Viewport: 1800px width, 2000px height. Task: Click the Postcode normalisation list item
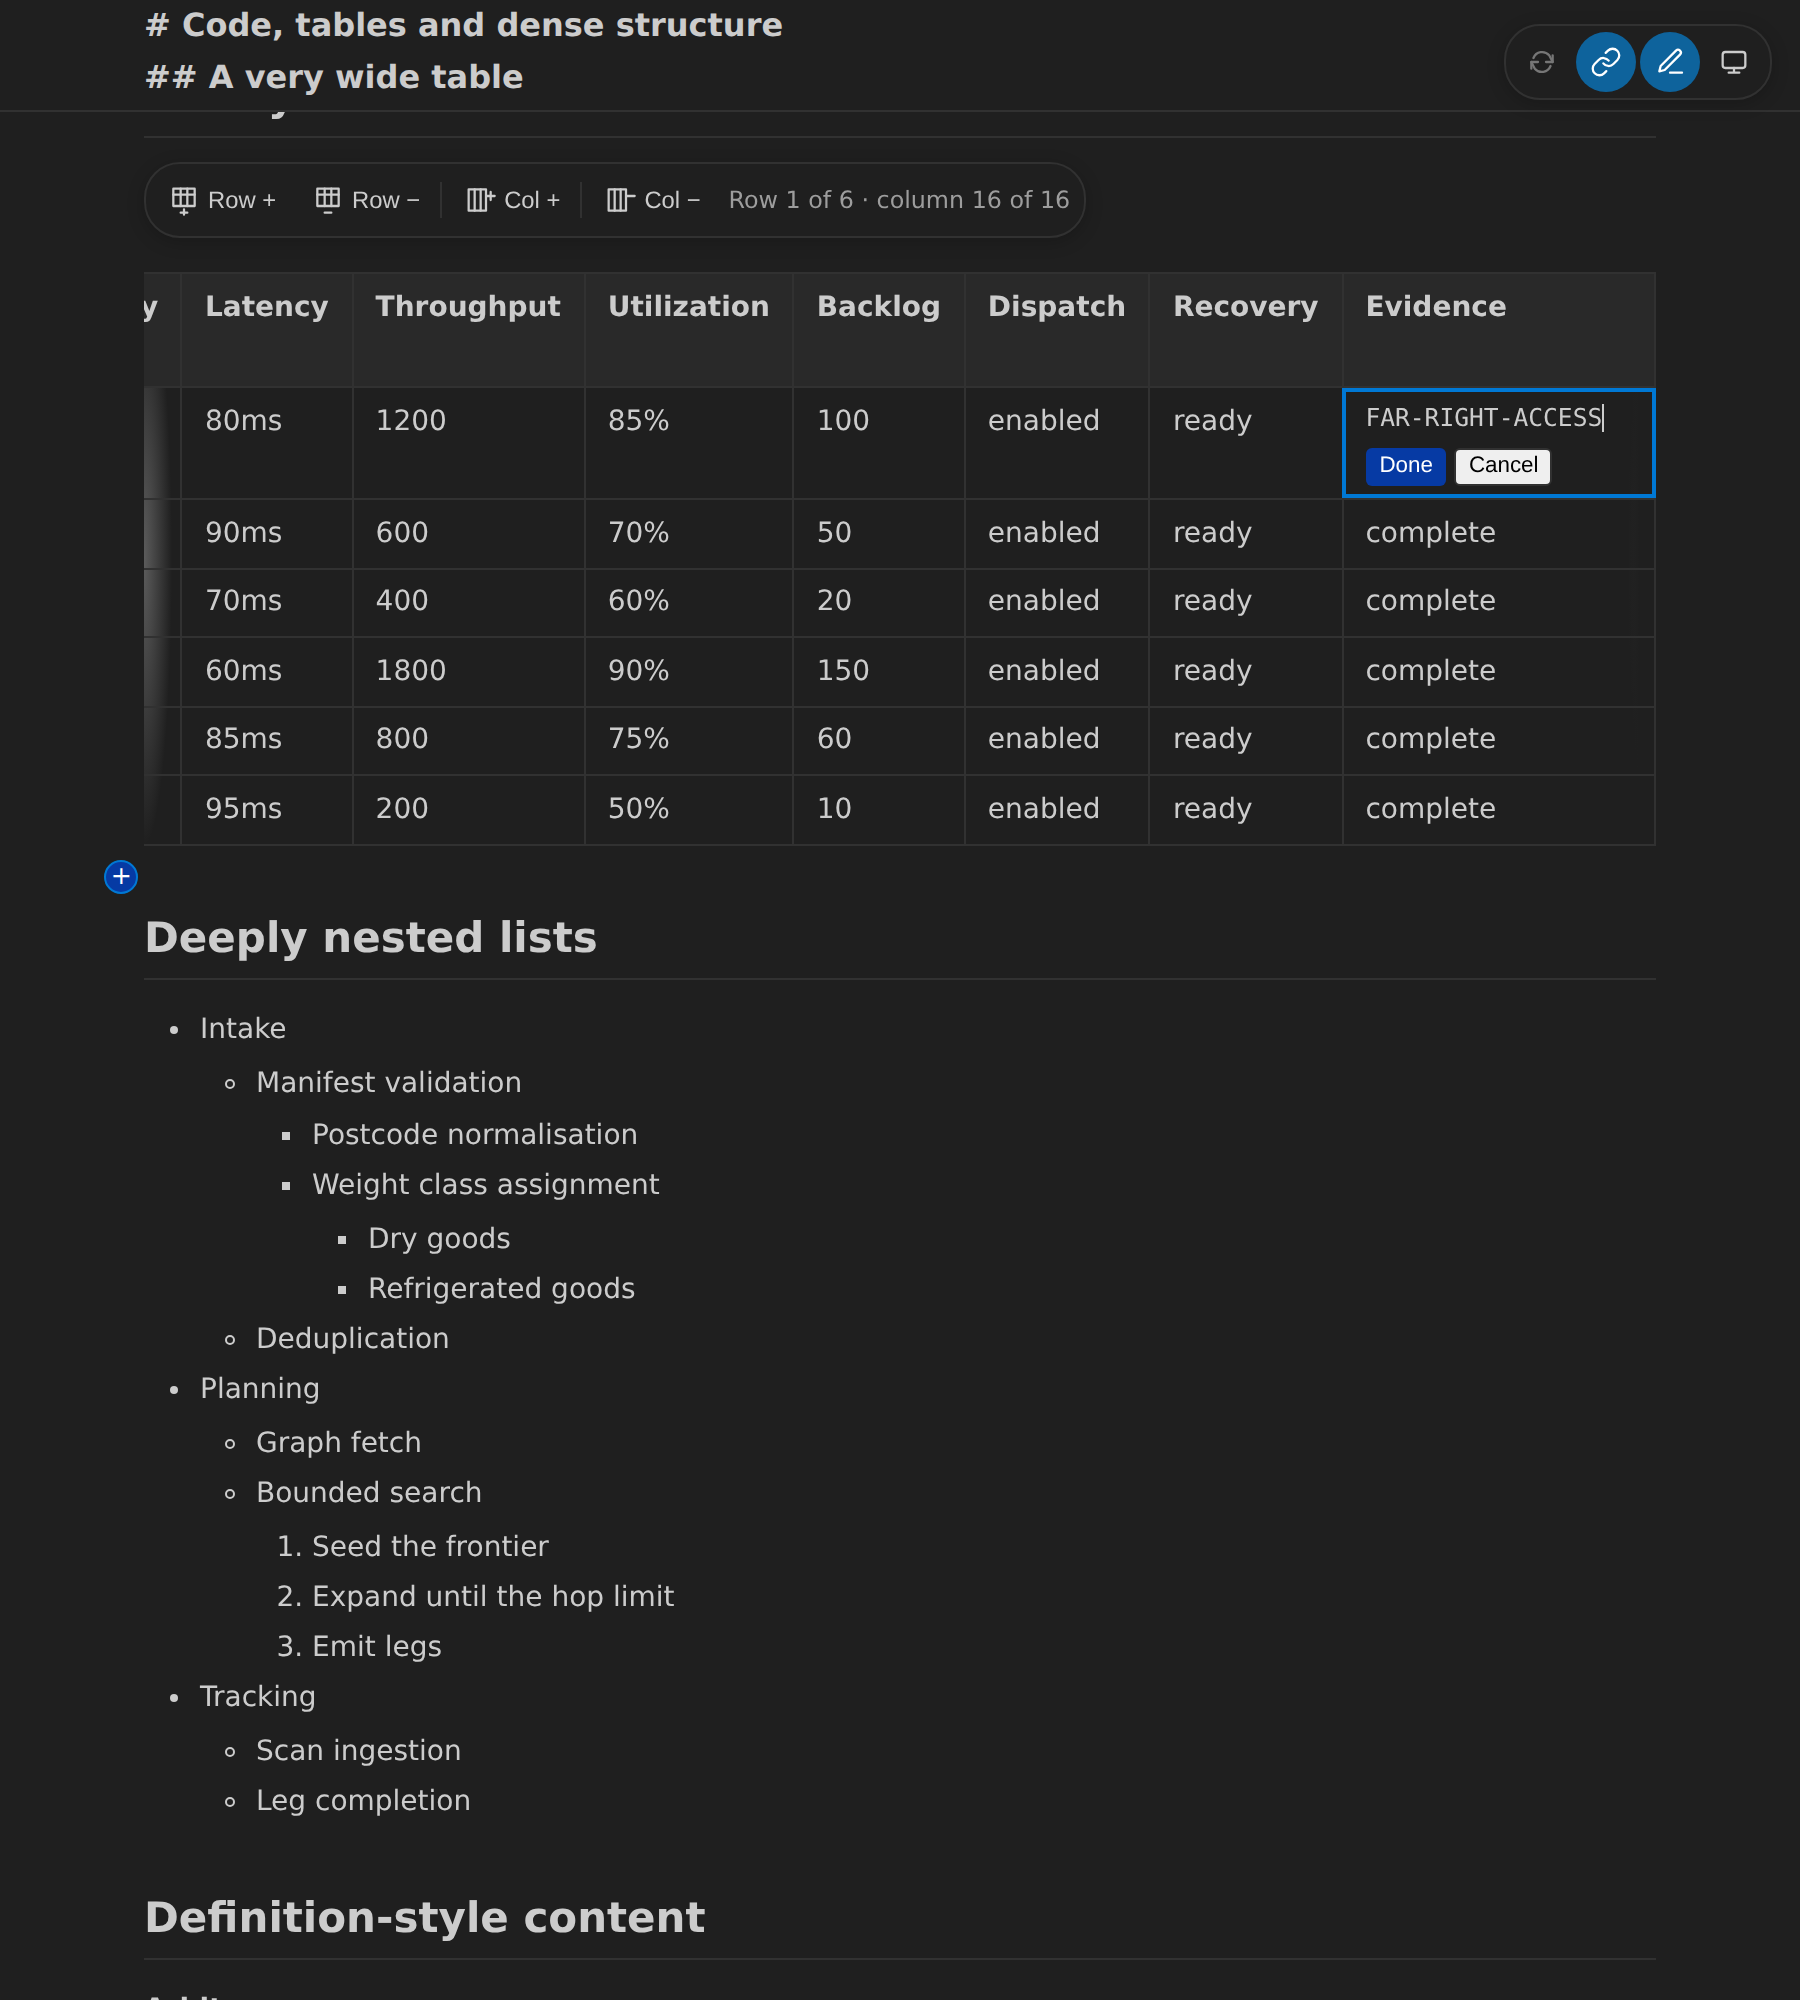pyautogui.click(x=475, y=1134)
